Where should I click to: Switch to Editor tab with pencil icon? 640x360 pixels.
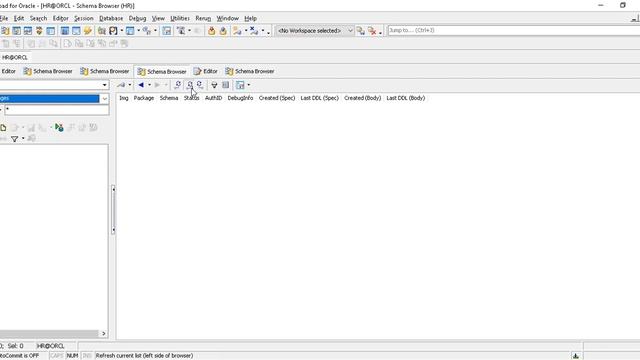[x=206, y=71]
